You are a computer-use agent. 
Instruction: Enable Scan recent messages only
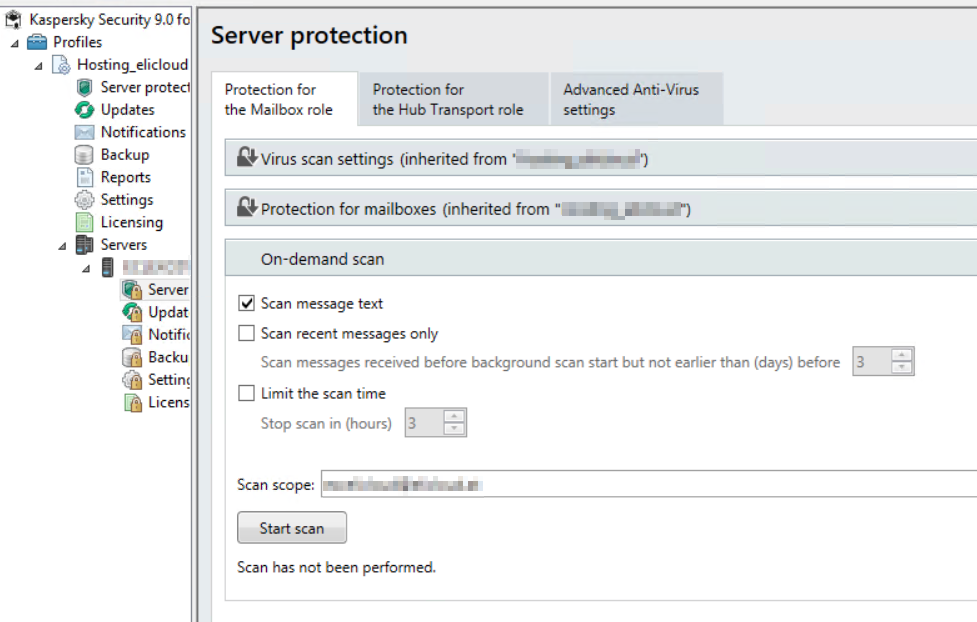[246, 333]
